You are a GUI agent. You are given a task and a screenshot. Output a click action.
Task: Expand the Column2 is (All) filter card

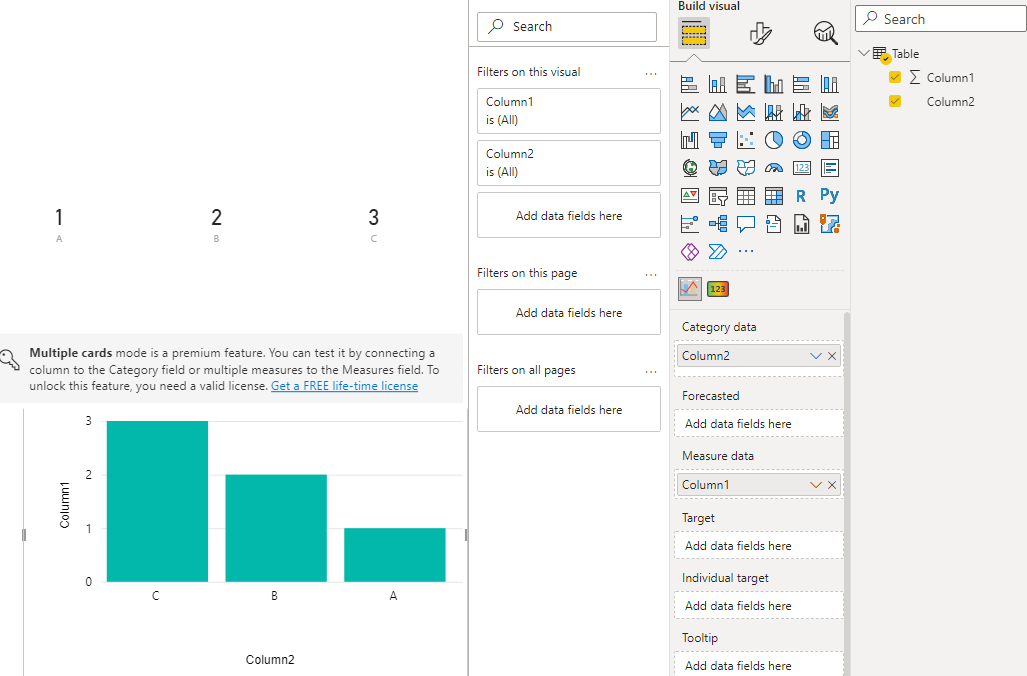pos(569,163)
